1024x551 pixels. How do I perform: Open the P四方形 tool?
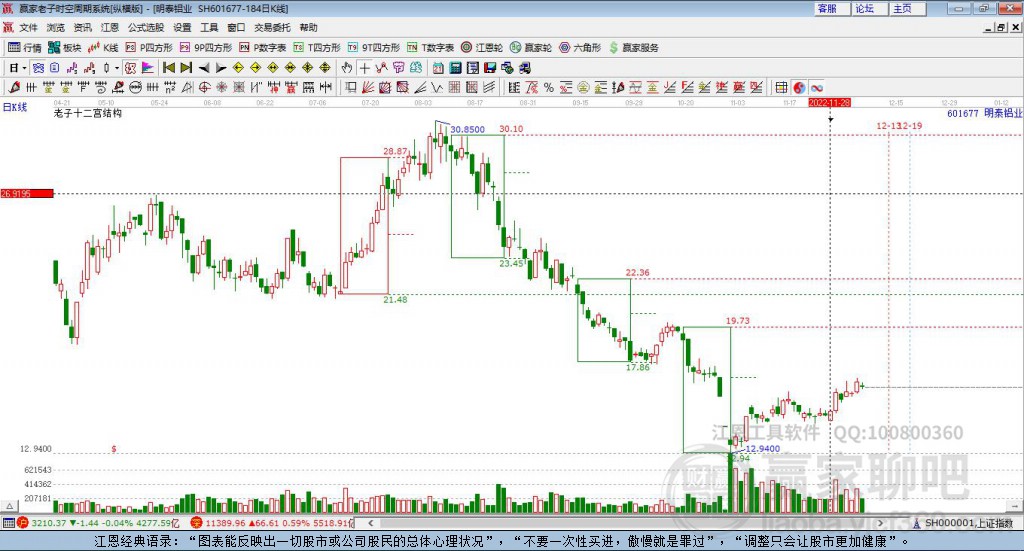click(x=149, y=48)
